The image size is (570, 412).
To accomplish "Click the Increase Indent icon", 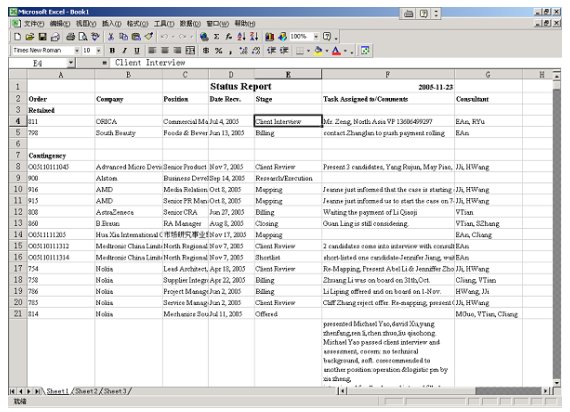I will point(284,51).
